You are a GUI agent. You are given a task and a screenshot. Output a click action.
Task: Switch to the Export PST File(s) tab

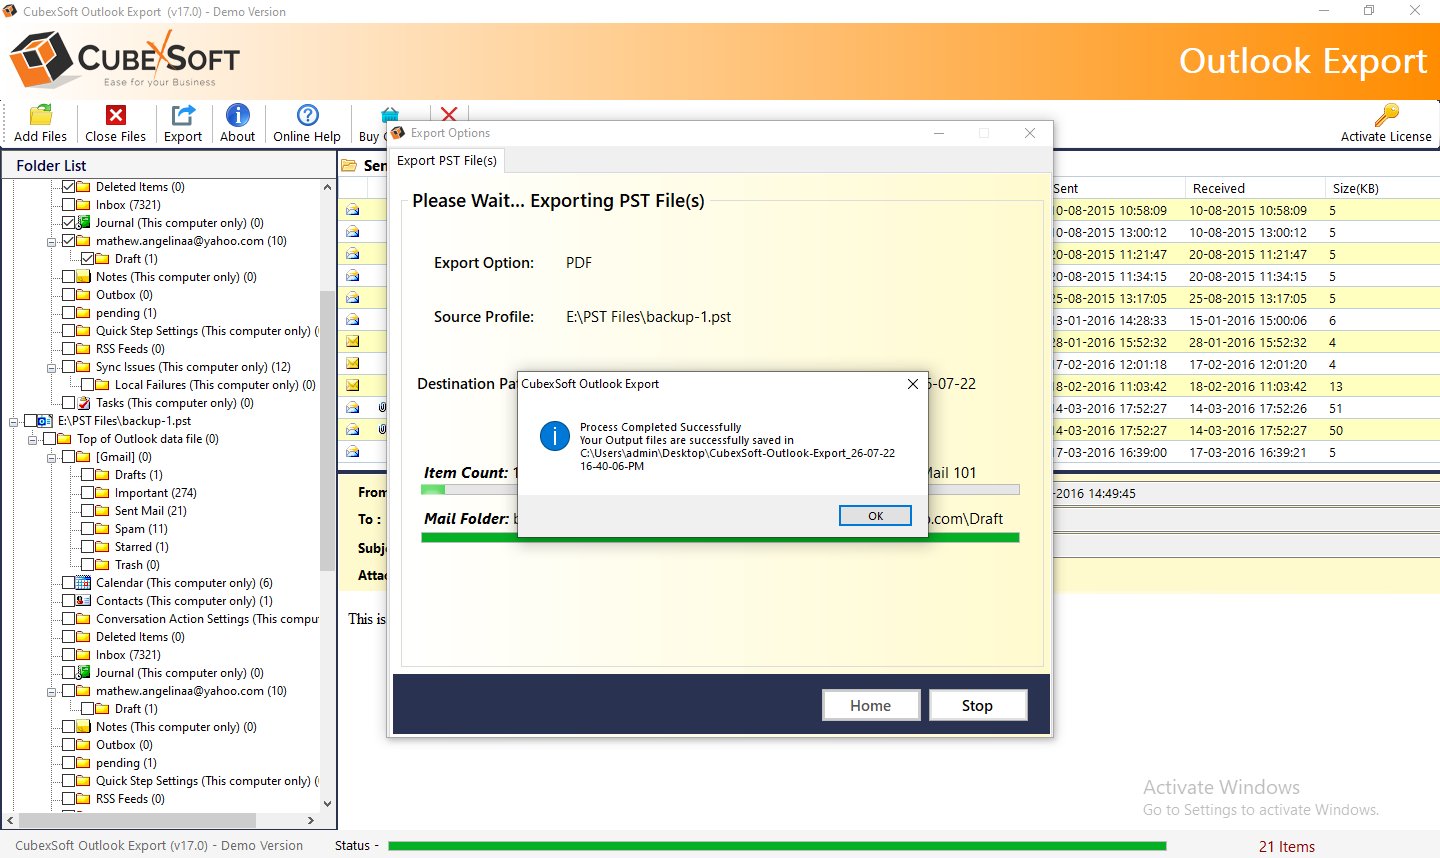pos(447,160)
